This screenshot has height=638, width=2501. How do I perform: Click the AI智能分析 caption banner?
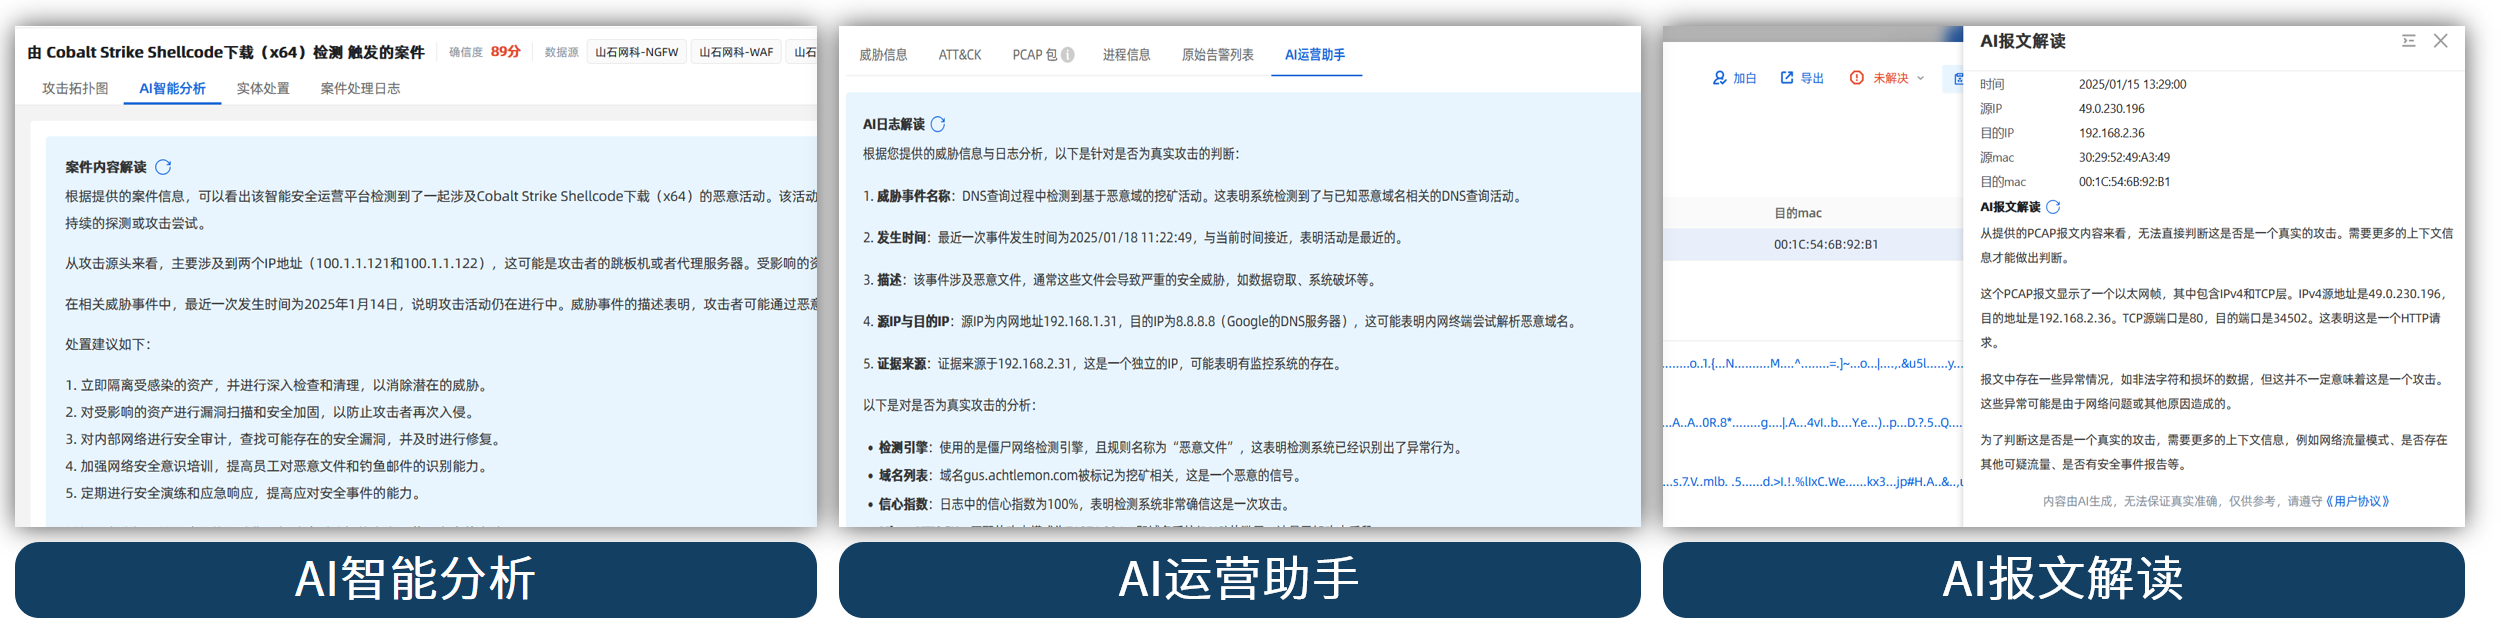tap(416, 580)
